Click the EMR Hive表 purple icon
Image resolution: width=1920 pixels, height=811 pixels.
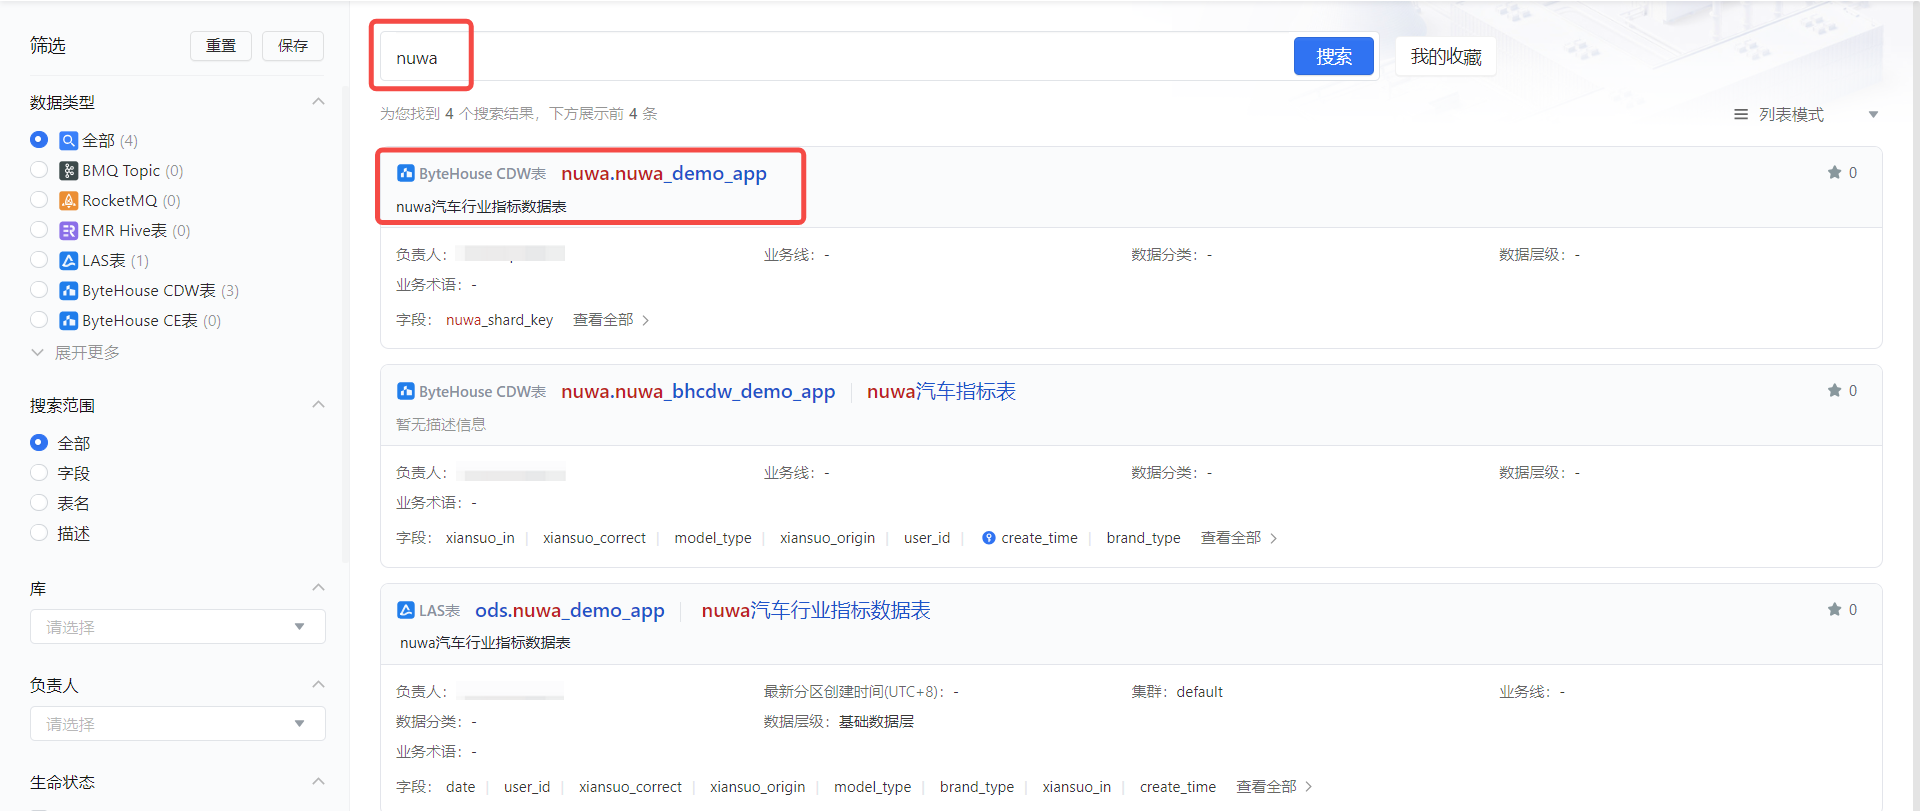point(68,230)
